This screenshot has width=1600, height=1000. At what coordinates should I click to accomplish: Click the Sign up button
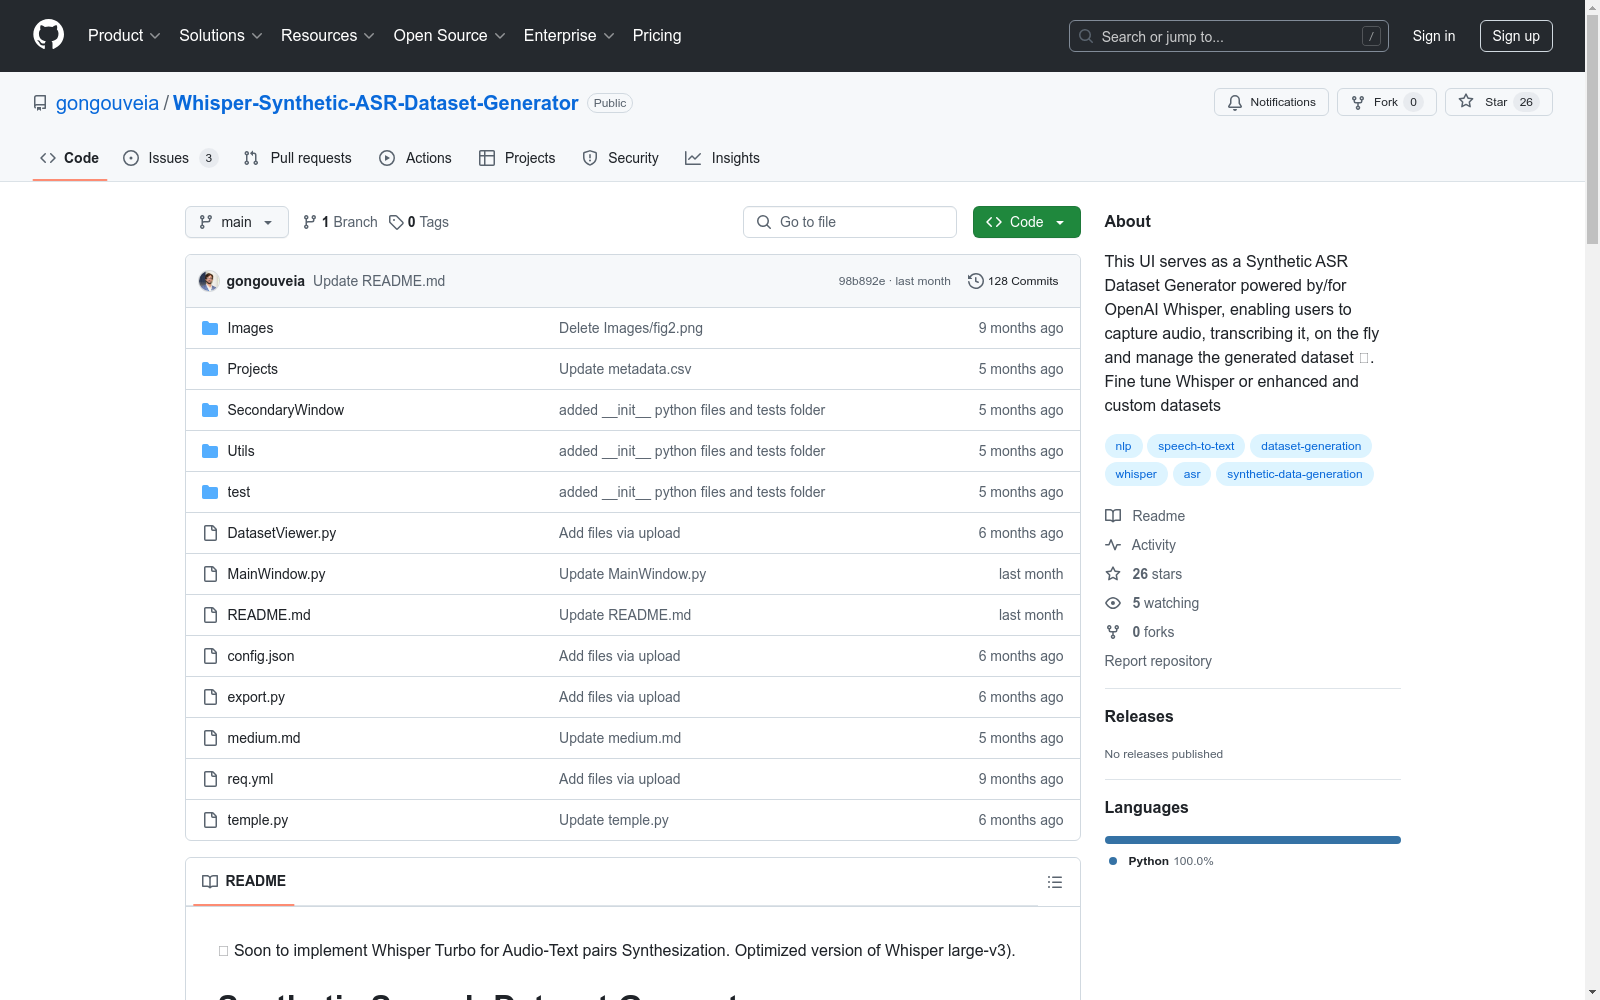click(x=1516, y=36)
